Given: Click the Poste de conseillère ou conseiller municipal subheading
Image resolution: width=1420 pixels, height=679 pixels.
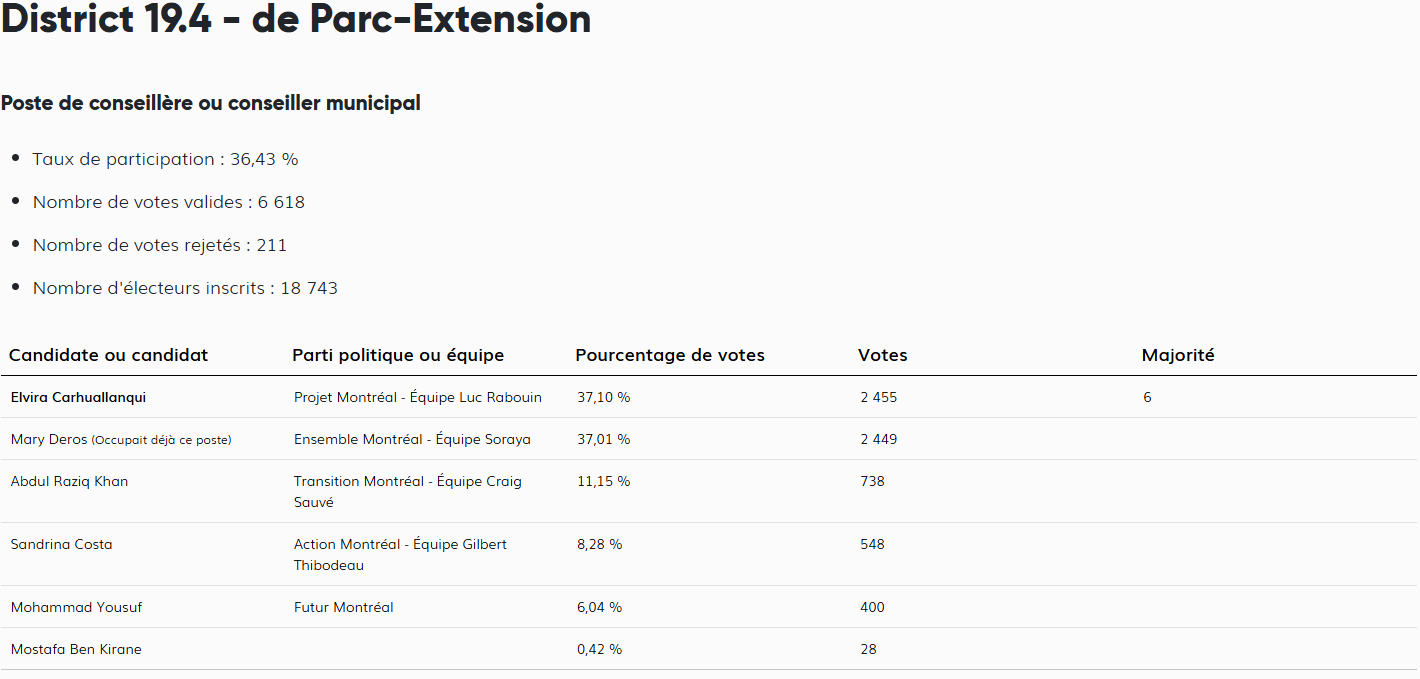Looking at the screenshot, I should tap(211, 103).
